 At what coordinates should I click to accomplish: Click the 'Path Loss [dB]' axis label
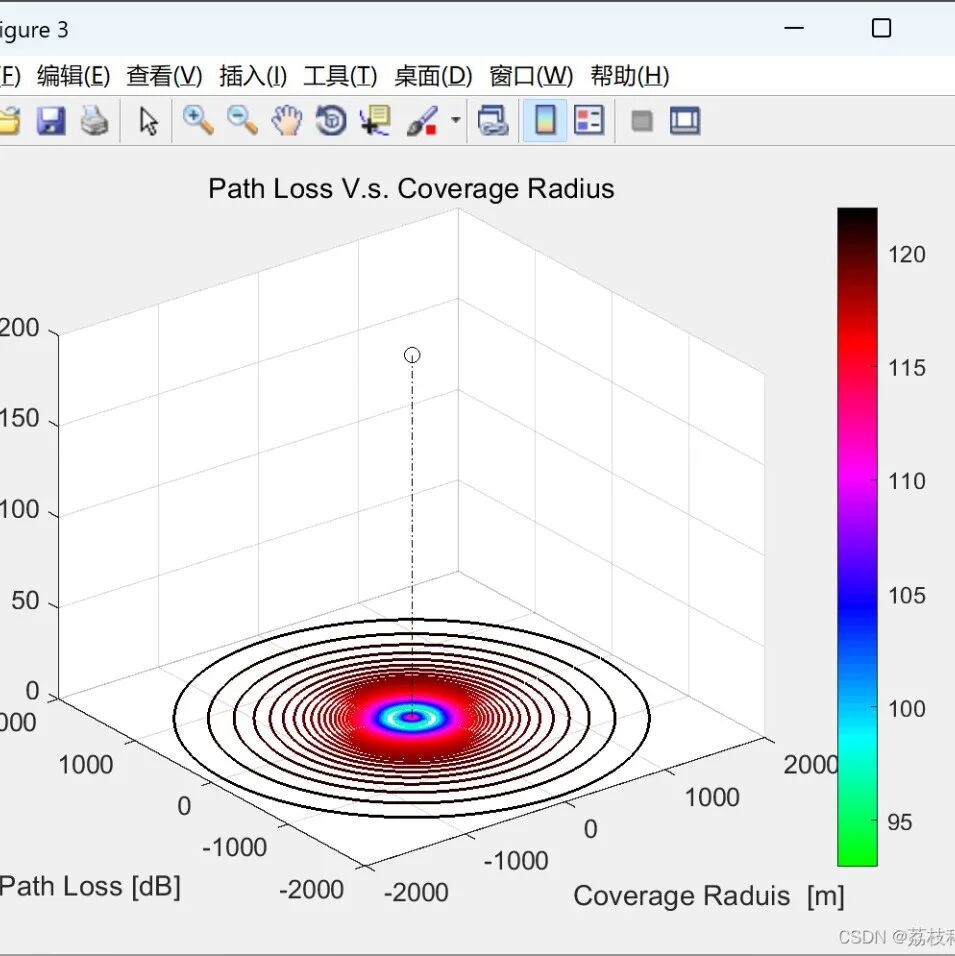(90, 886)
